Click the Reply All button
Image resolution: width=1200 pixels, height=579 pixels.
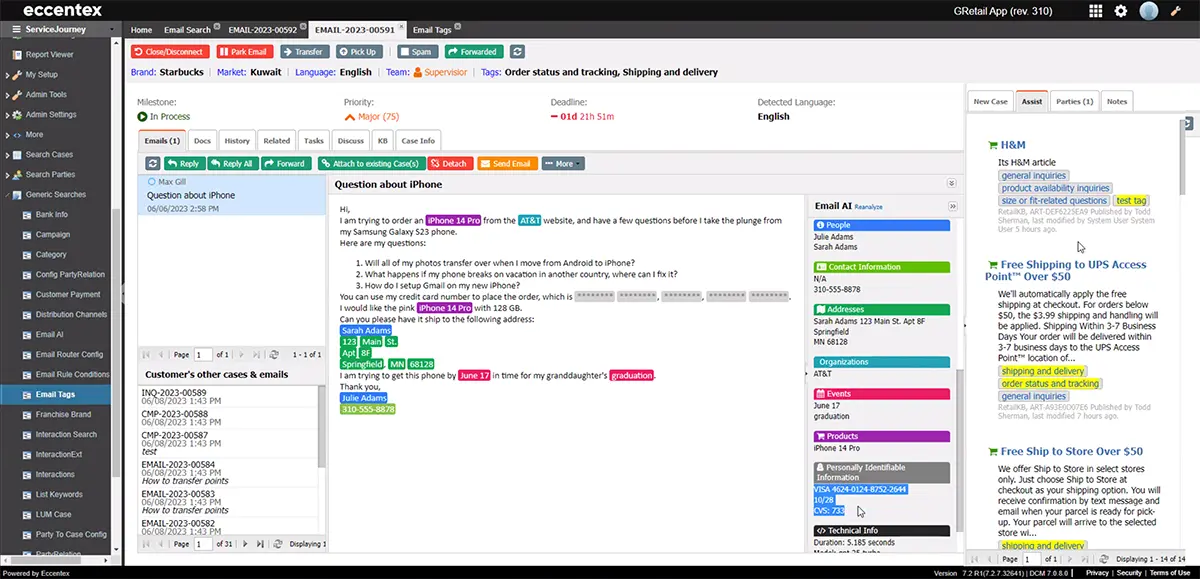(x=232, y=163)
